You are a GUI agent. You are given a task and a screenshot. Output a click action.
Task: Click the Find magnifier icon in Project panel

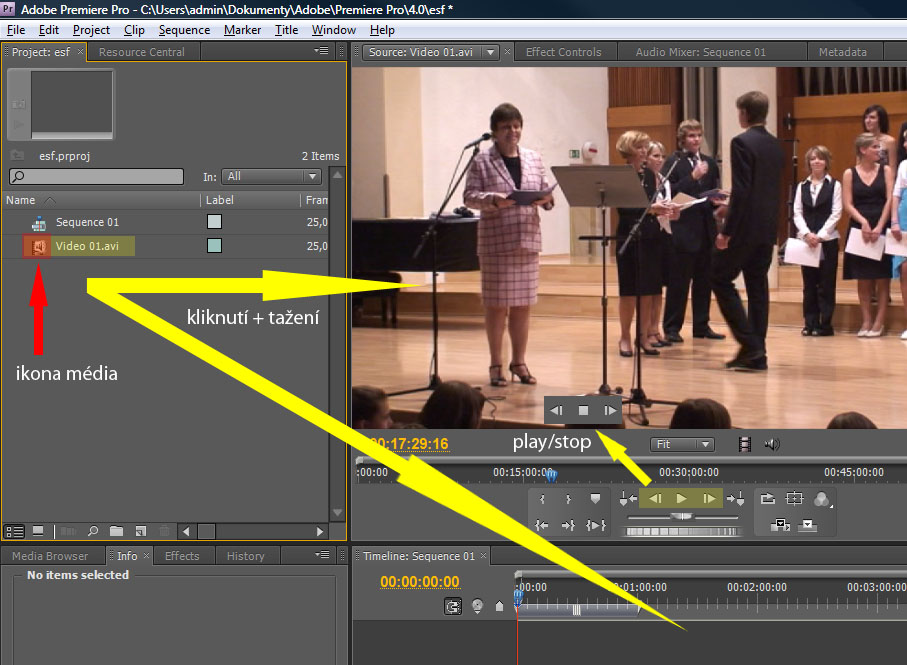(92, 531)
